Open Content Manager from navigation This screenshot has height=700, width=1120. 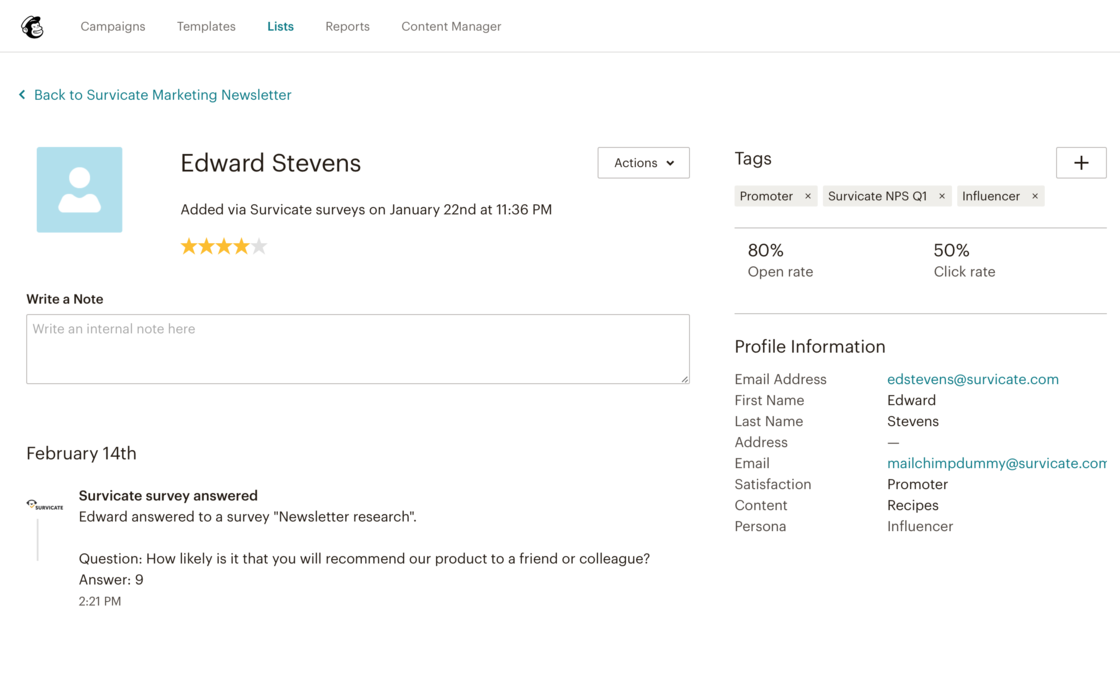pos(451,27)
